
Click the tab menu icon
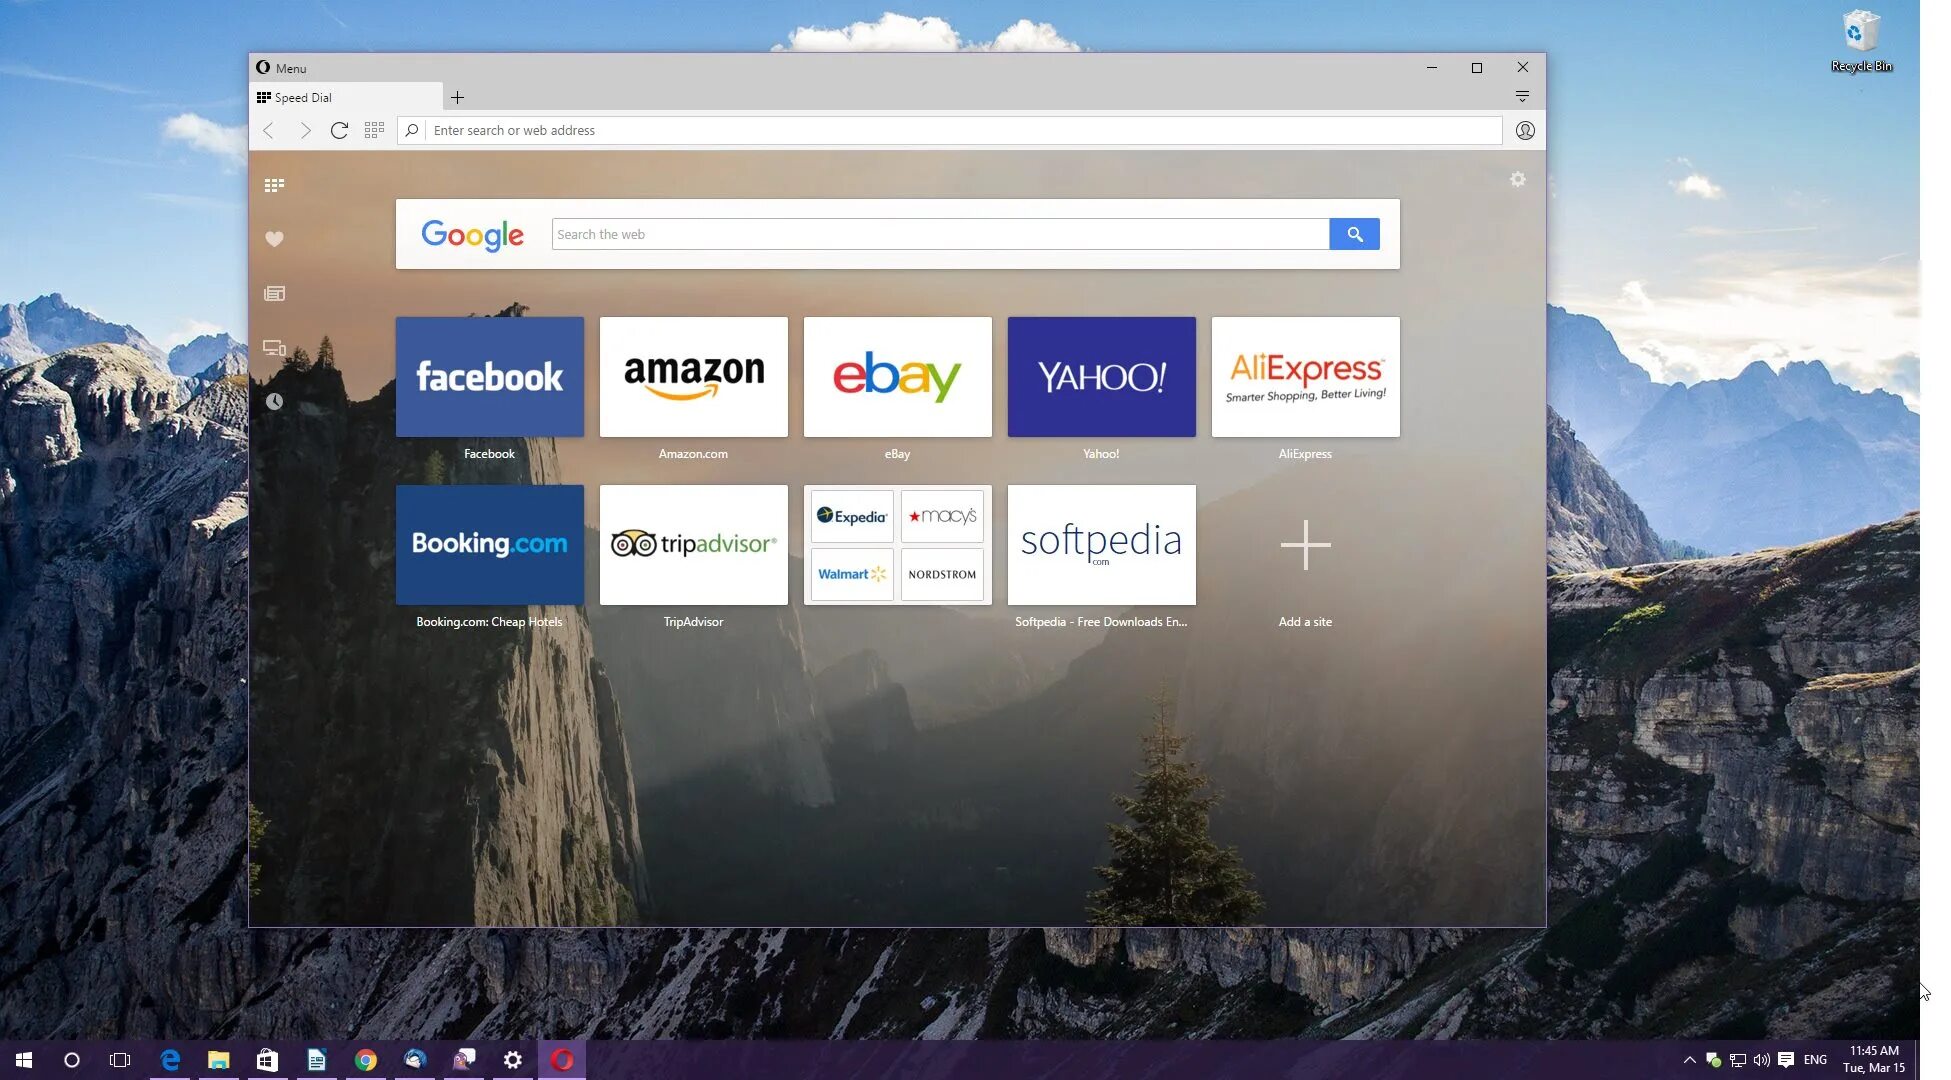[1522, 97]
